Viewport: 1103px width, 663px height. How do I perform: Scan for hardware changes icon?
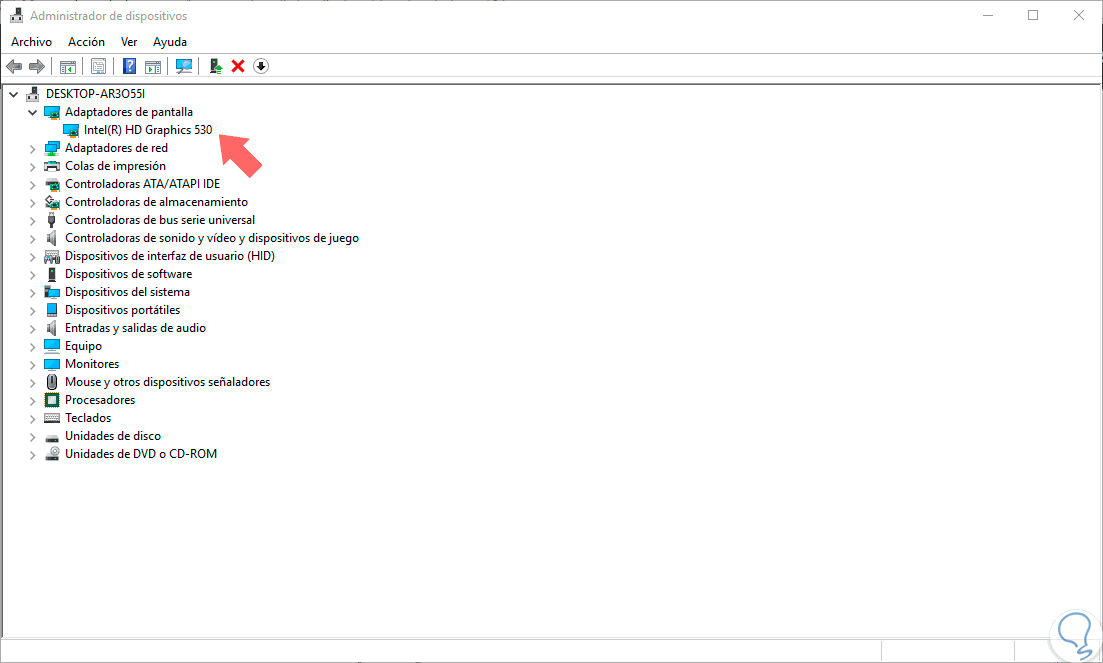click(x=184, y=66)
